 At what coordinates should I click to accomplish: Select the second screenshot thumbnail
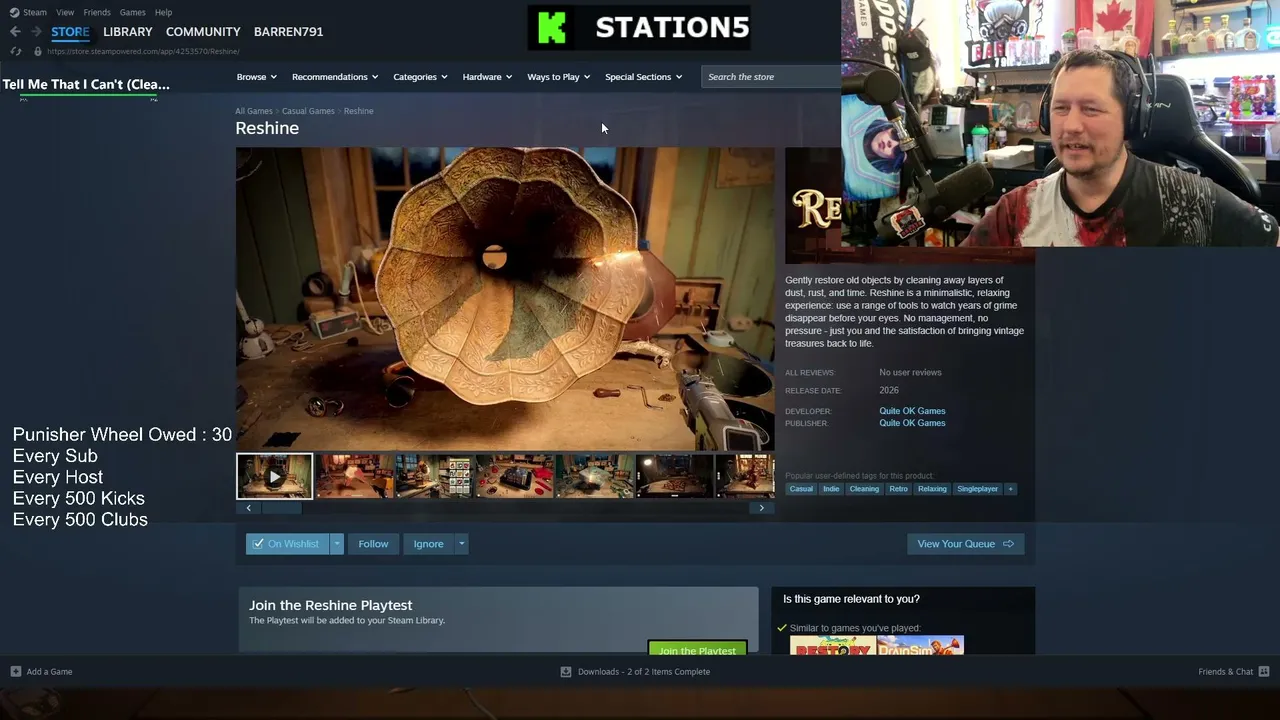(355, 476)
